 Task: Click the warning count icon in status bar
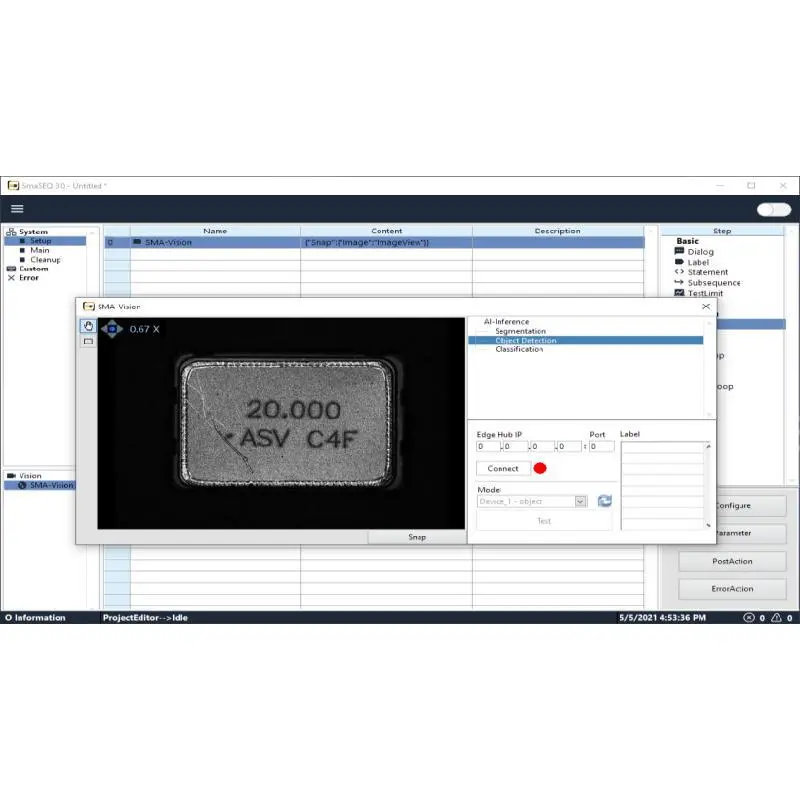click(x=776, y=618)
